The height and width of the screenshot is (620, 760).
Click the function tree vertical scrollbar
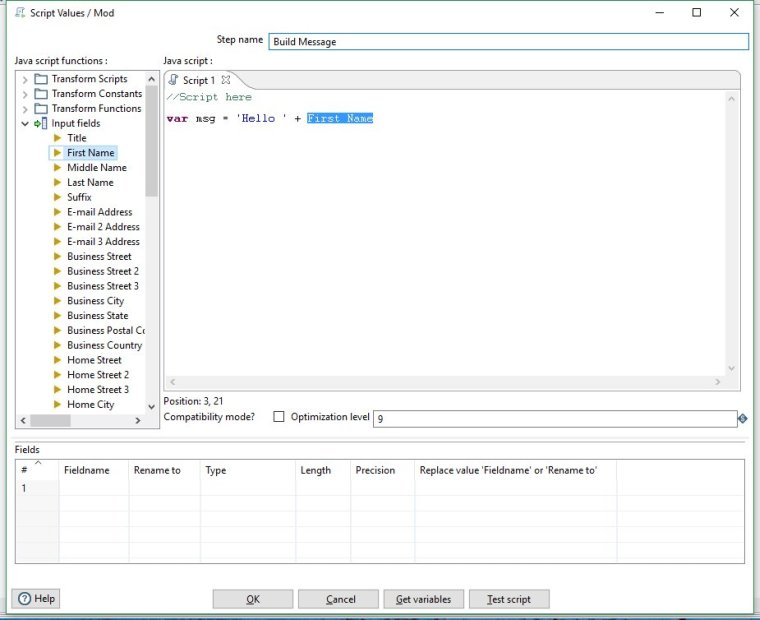[152, 140]
